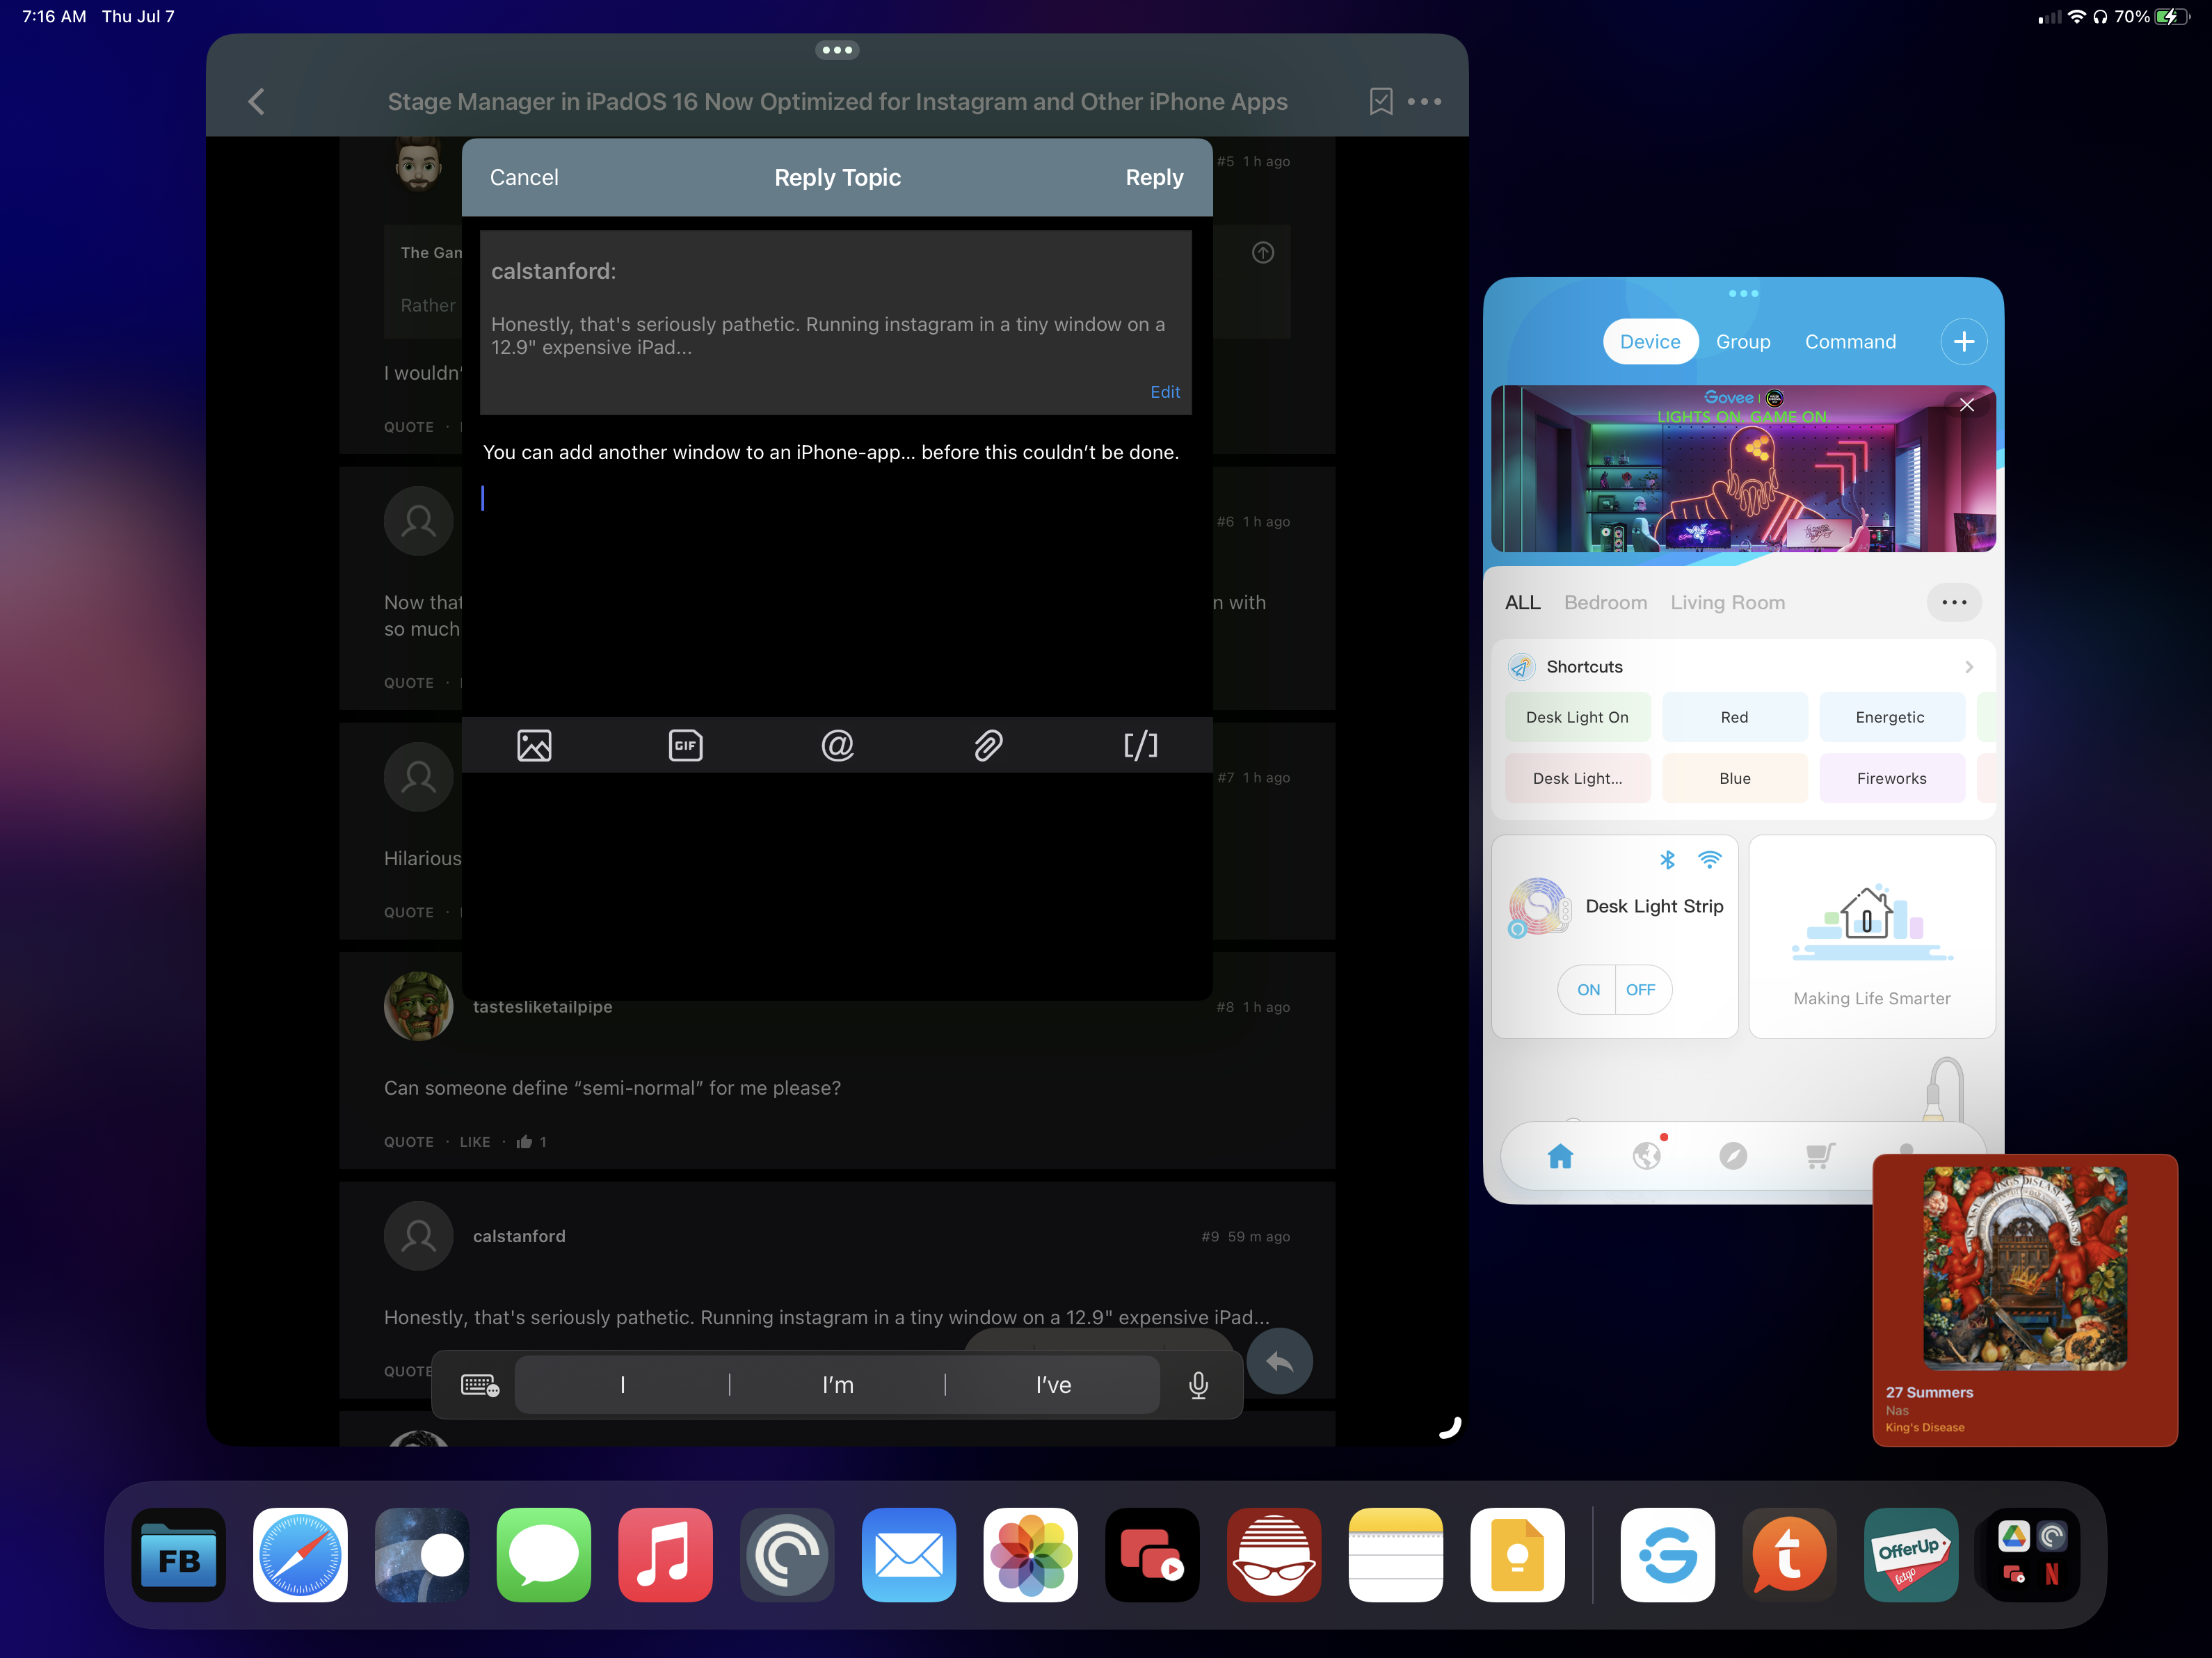Open the three-dot room options menu
The image size is (2212, 1658).
click(x=1953, y=602)
